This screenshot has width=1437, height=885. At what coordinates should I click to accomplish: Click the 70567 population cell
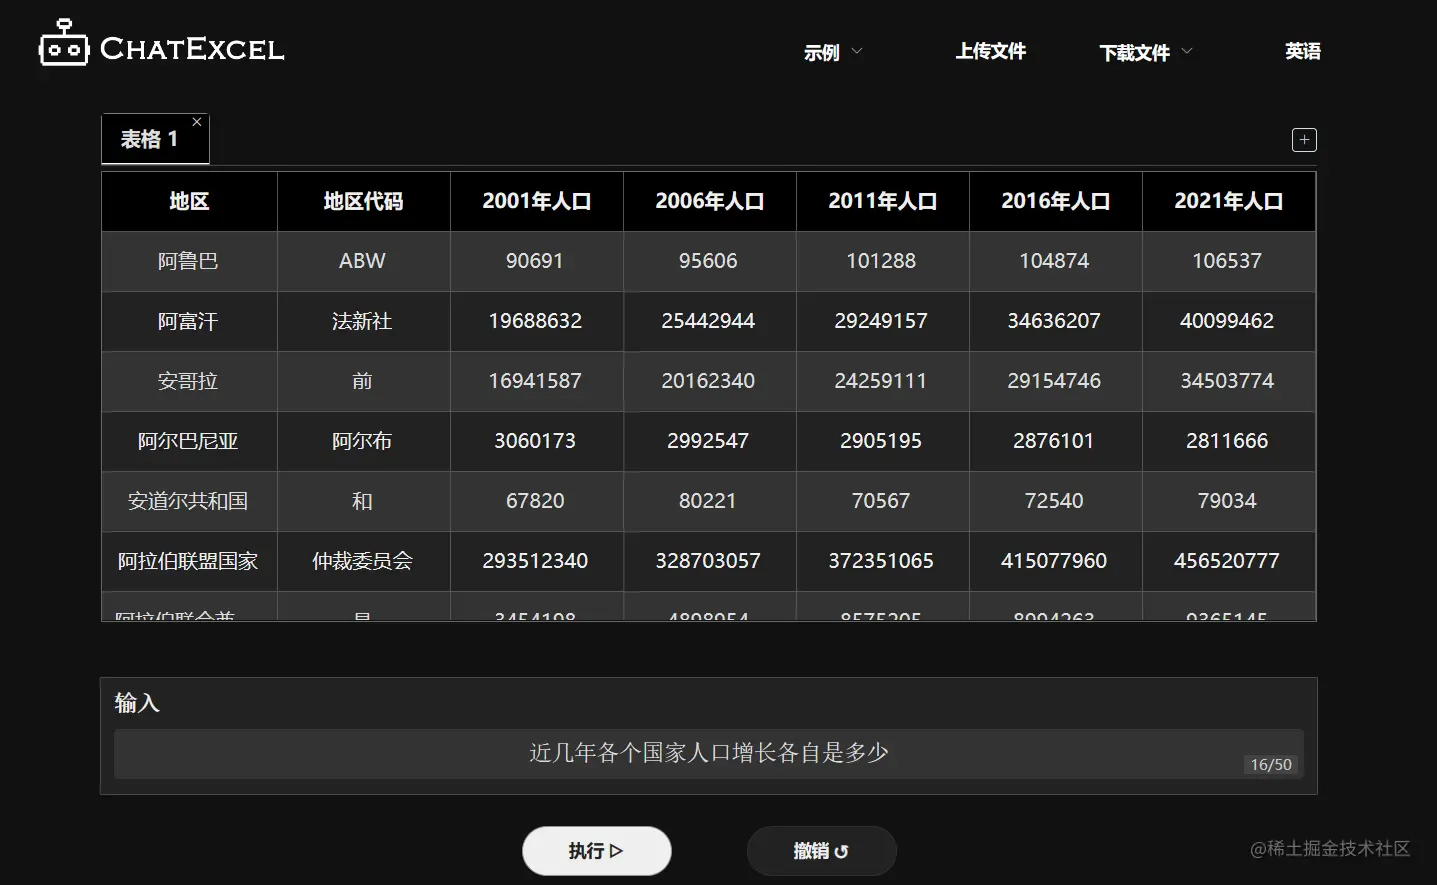pos(882,501)
